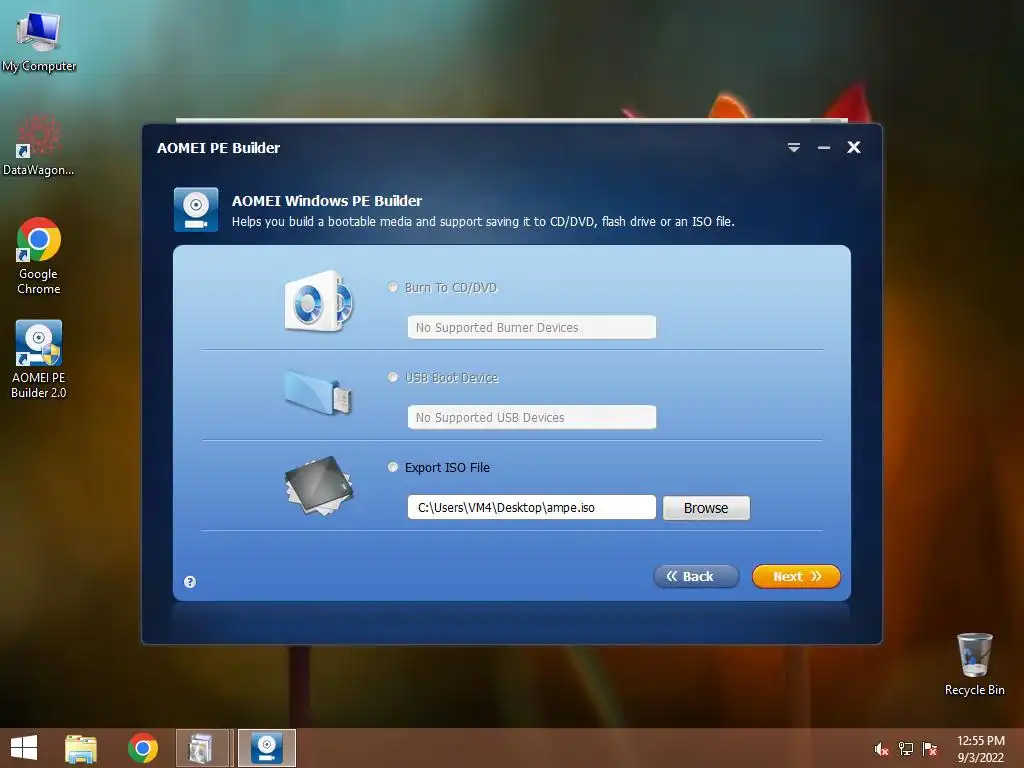Launch Chrome from the taskbar
The image size is (1024, 768).
(x=142, y=748)
